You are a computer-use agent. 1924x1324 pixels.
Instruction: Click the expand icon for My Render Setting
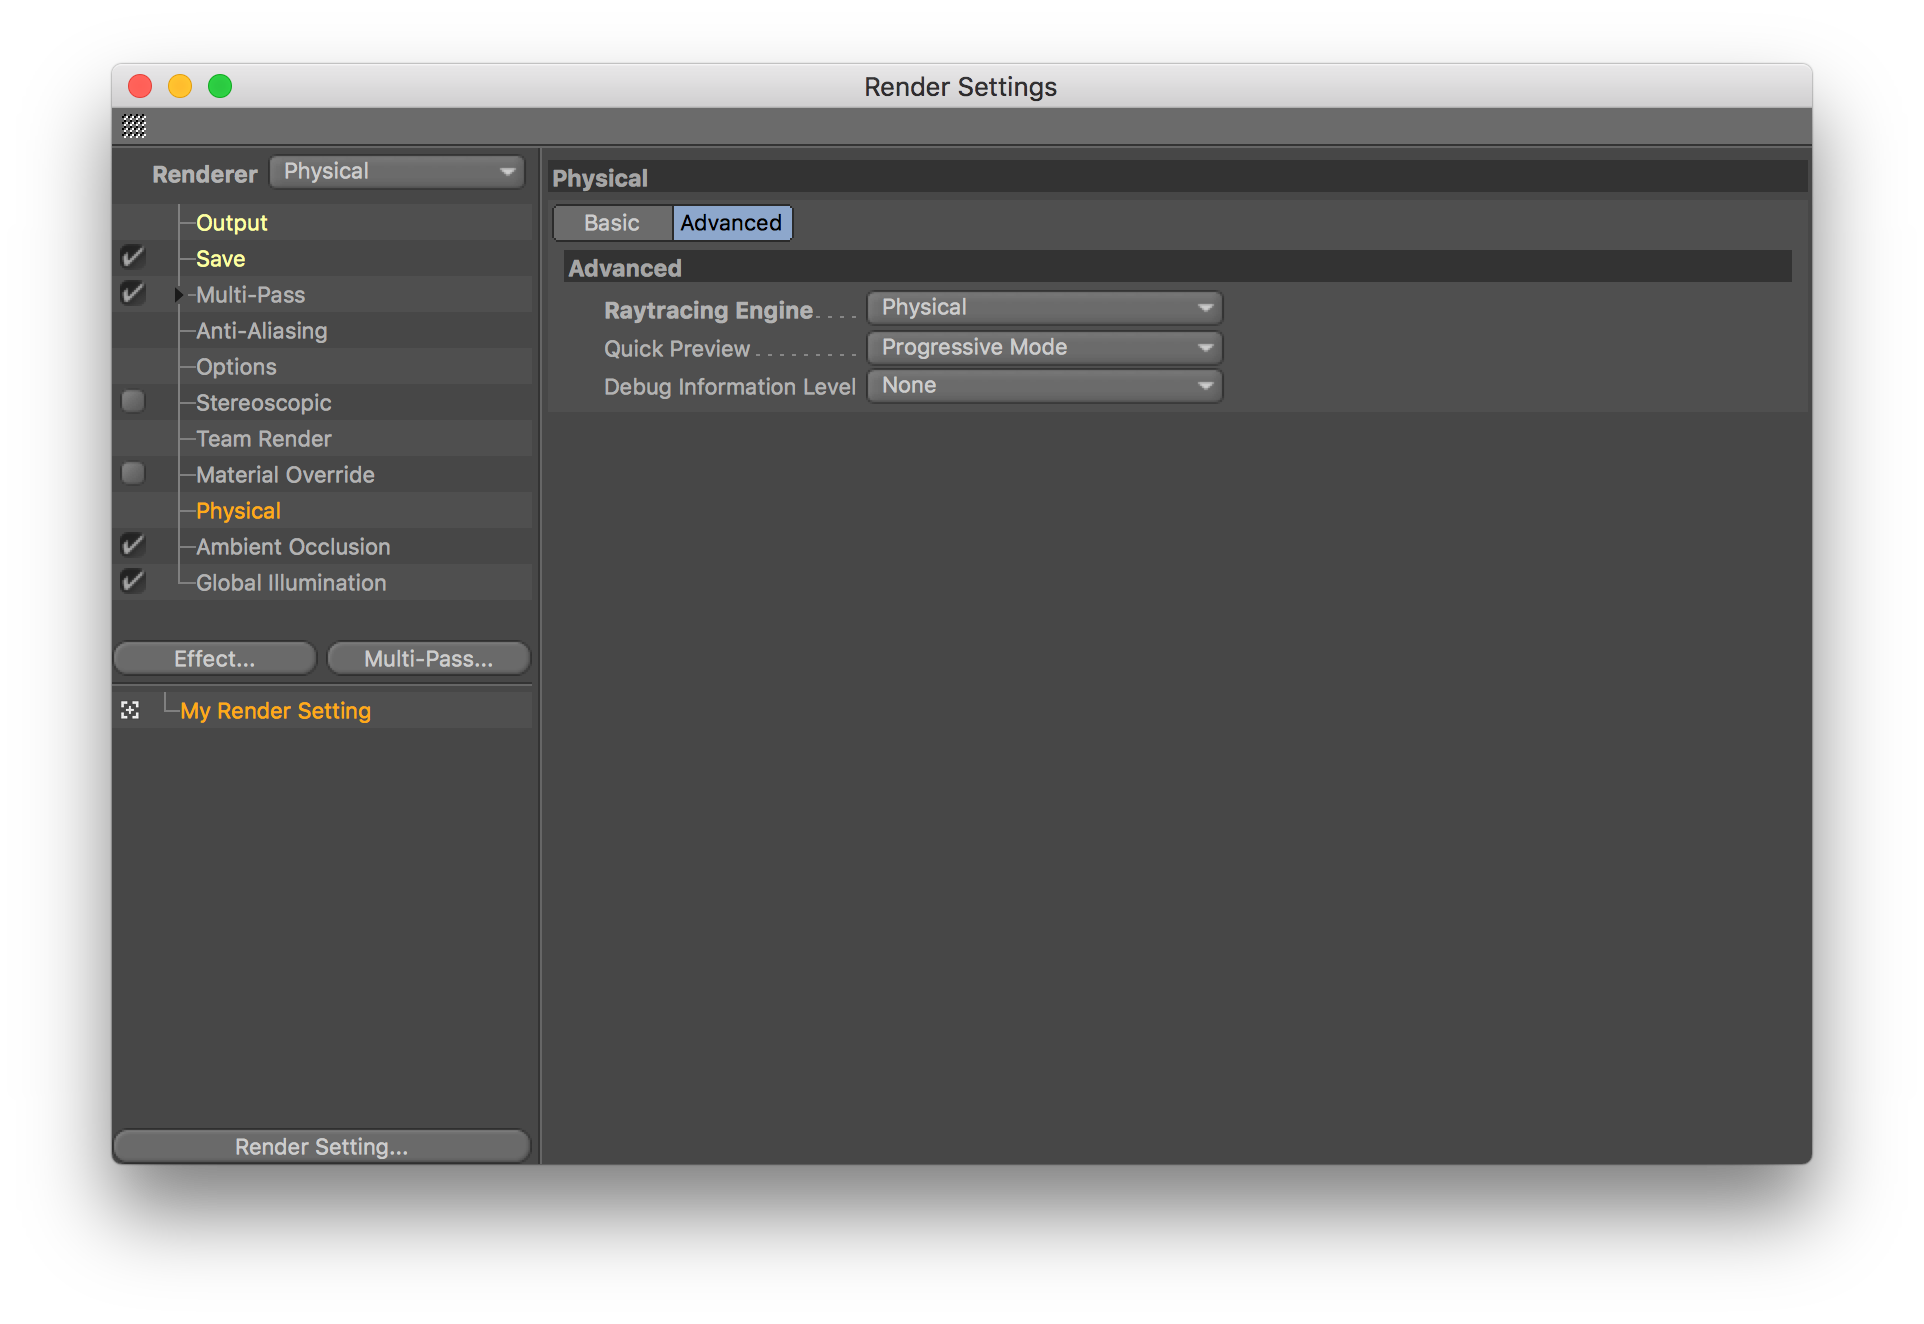130,710
